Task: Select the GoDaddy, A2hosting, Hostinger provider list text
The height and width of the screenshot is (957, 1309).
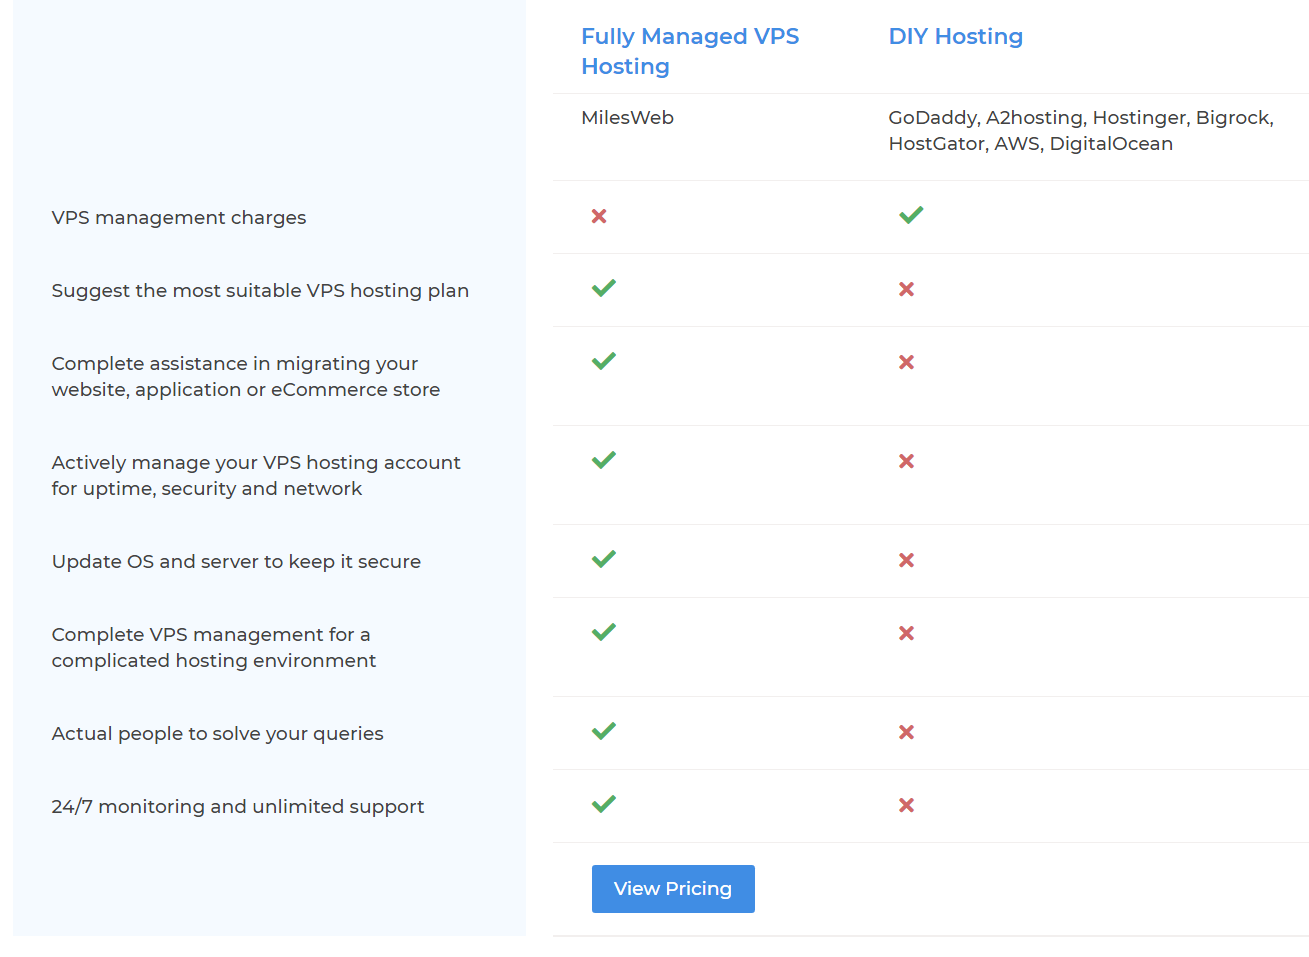Action: click(x=1081, y=131)
